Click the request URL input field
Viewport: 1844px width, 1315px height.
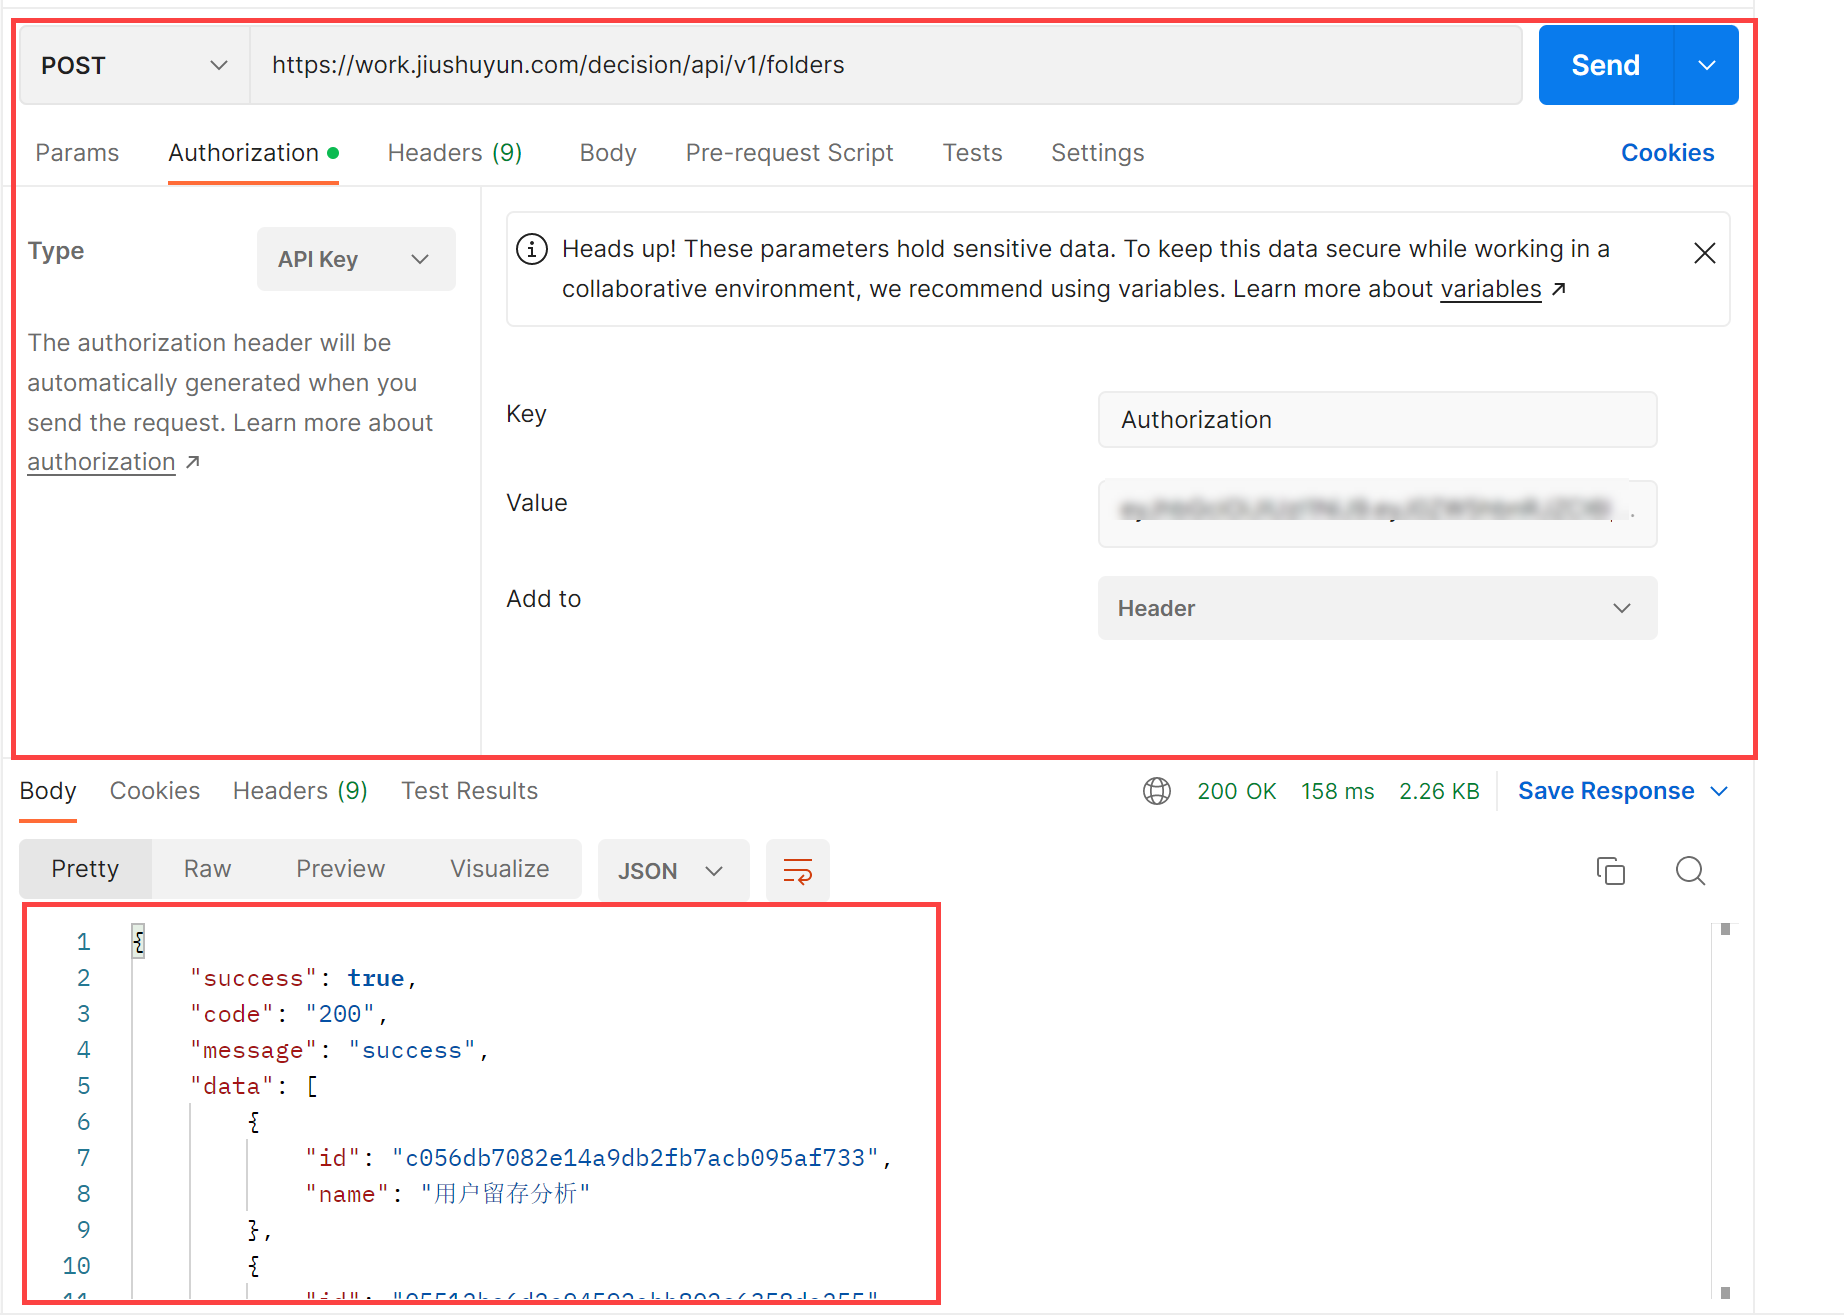[x=885, y=65]
